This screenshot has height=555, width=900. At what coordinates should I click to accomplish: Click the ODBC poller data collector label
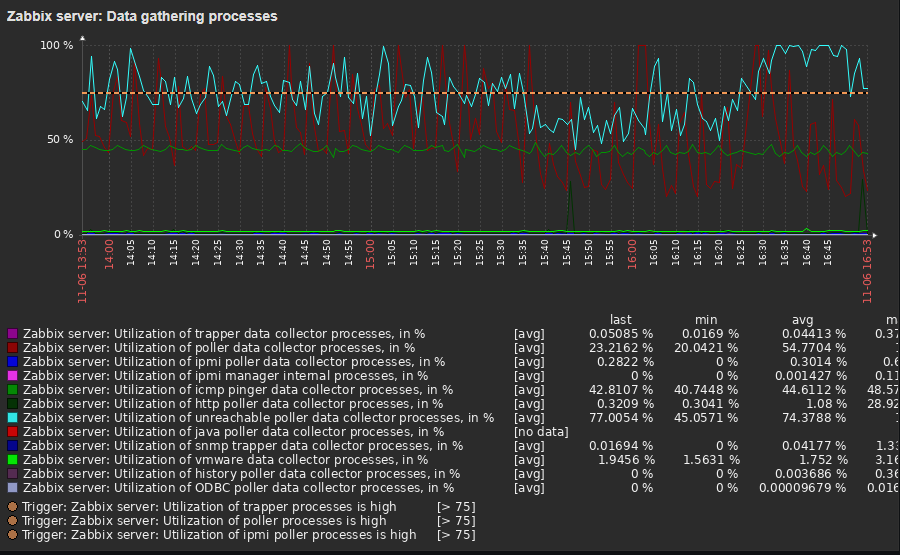coord(238,488)
